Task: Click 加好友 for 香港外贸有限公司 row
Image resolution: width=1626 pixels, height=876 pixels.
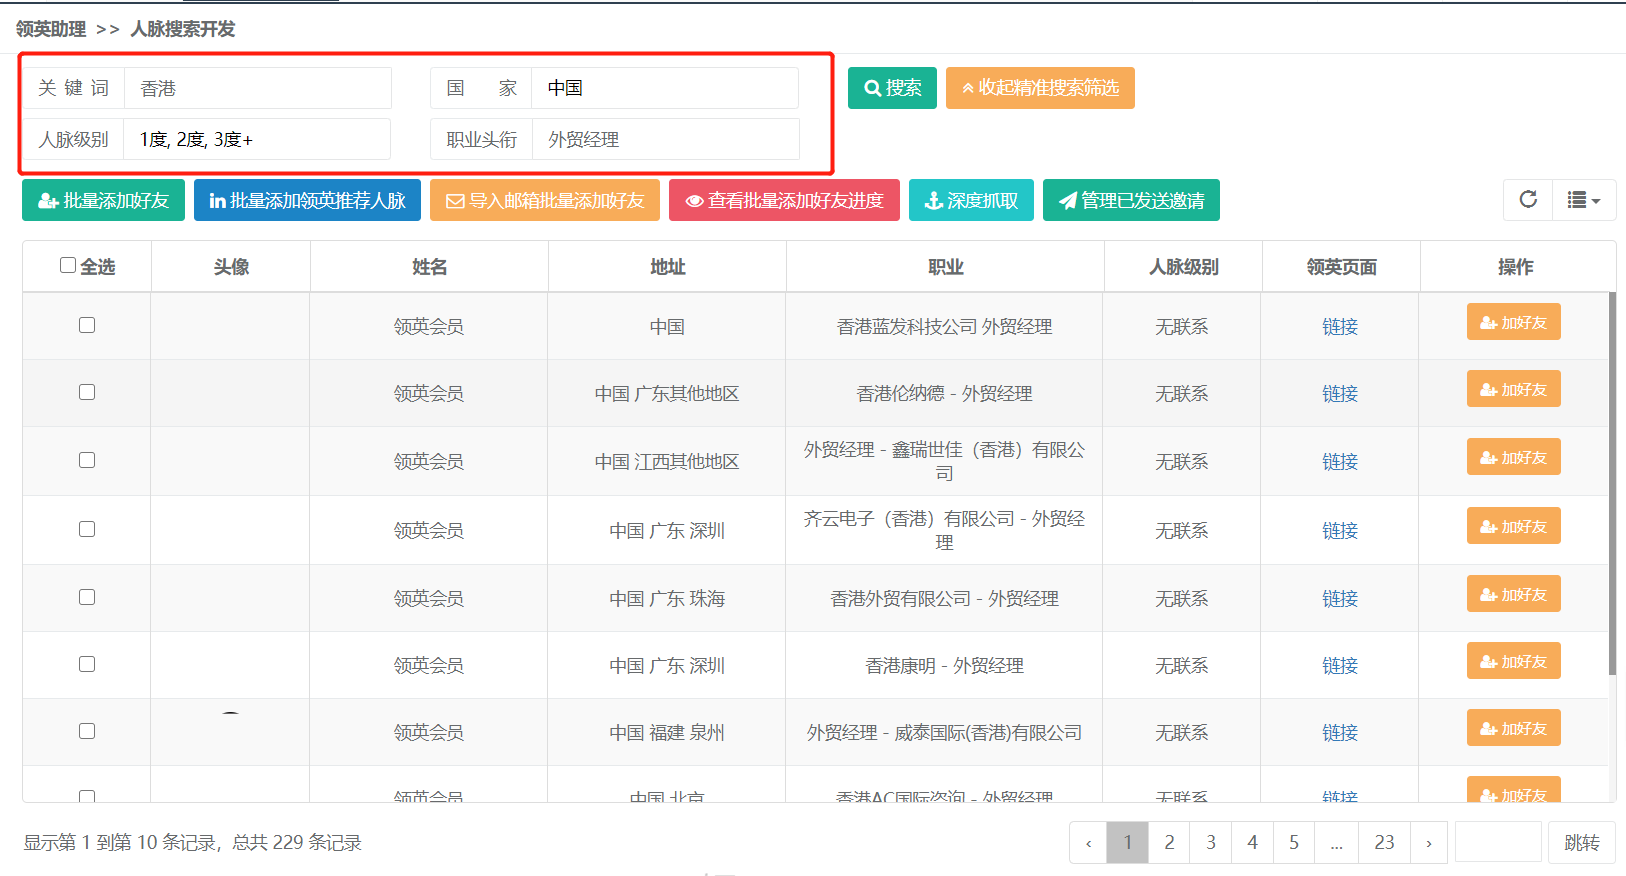Action: [1513, 594]
